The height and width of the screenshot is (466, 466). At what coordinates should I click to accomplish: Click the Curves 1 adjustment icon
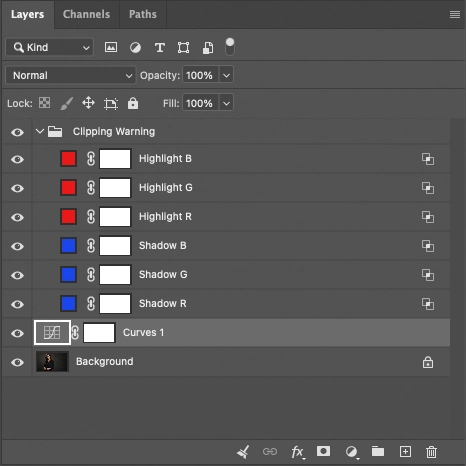click(x=52, y=332)
